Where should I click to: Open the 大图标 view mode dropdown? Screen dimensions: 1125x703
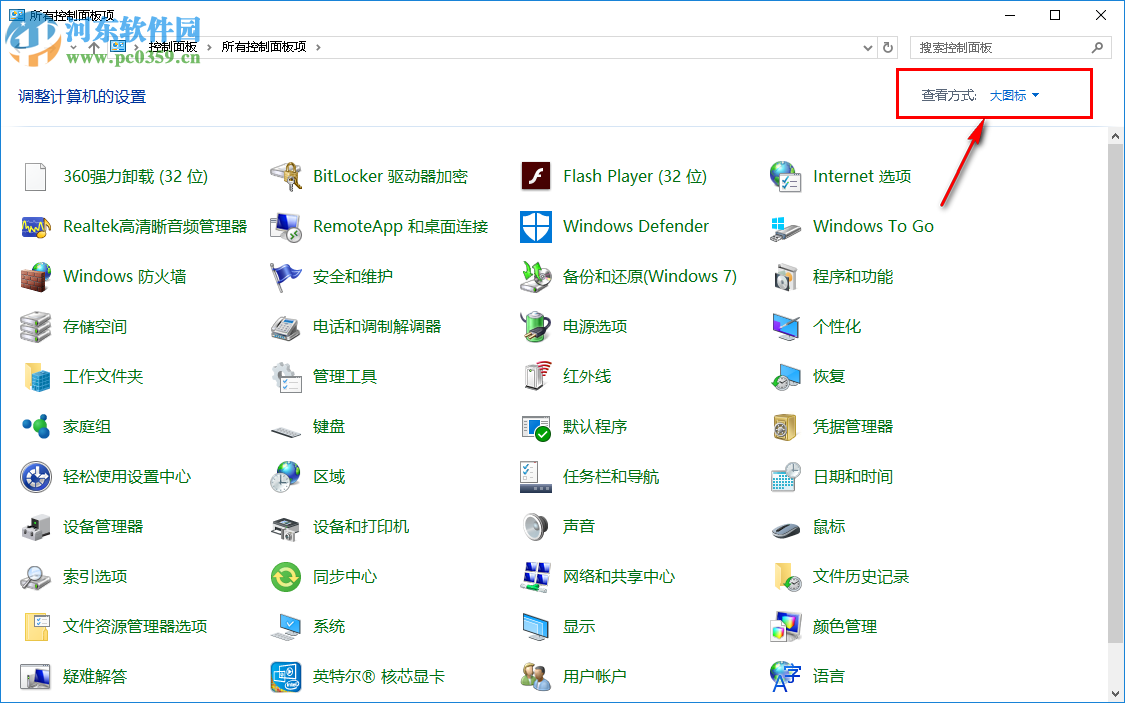click(1012, 95)
